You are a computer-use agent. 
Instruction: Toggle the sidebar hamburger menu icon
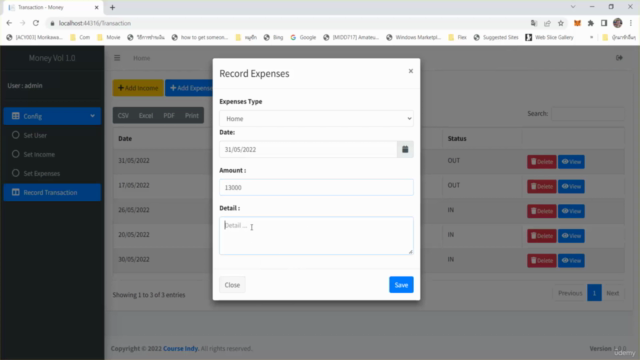click(x=117, y=58)
